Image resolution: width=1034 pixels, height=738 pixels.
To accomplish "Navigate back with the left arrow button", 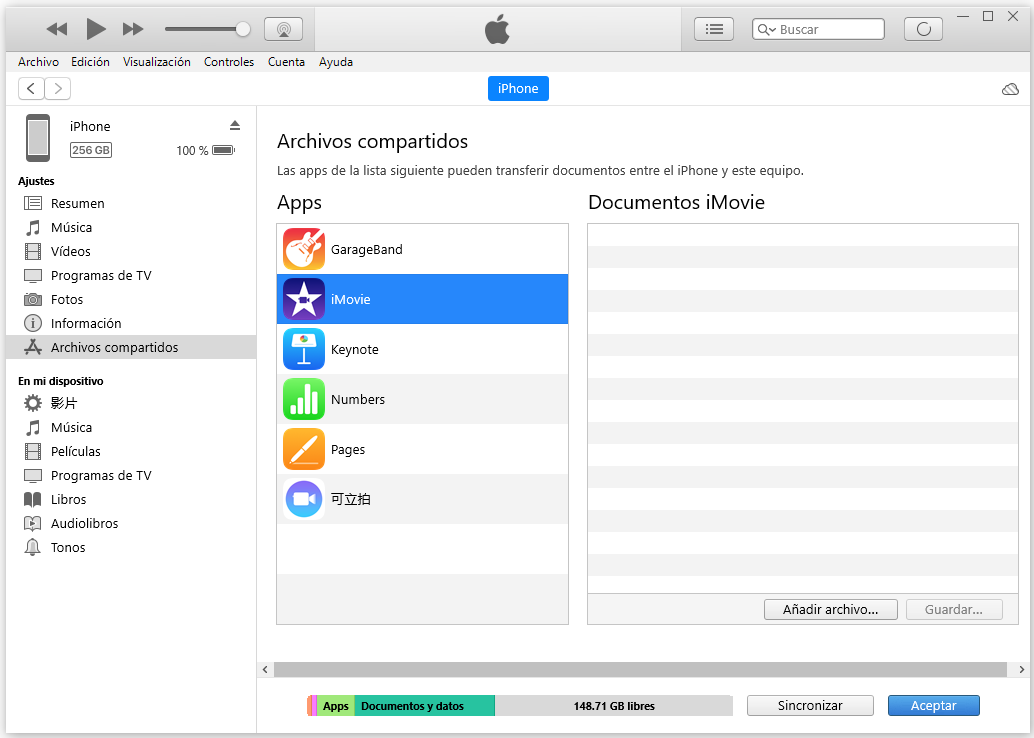I will tap(32, 89).
